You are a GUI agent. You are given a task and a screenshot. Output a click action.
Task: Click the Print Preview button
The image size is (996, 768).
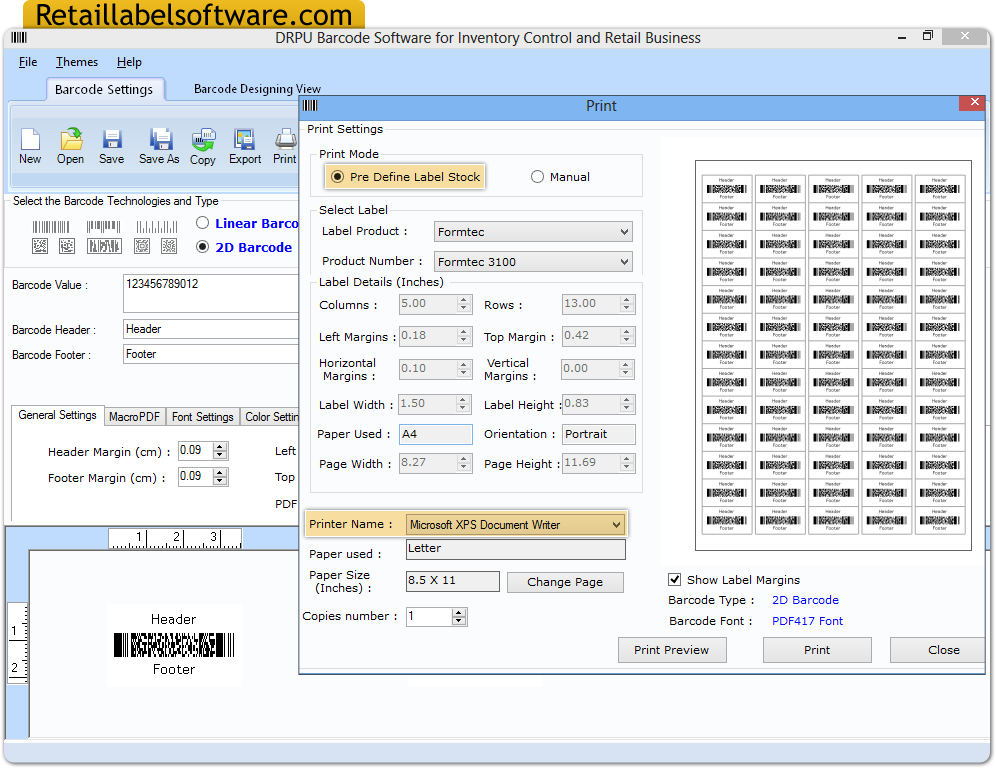coord(671,650)
